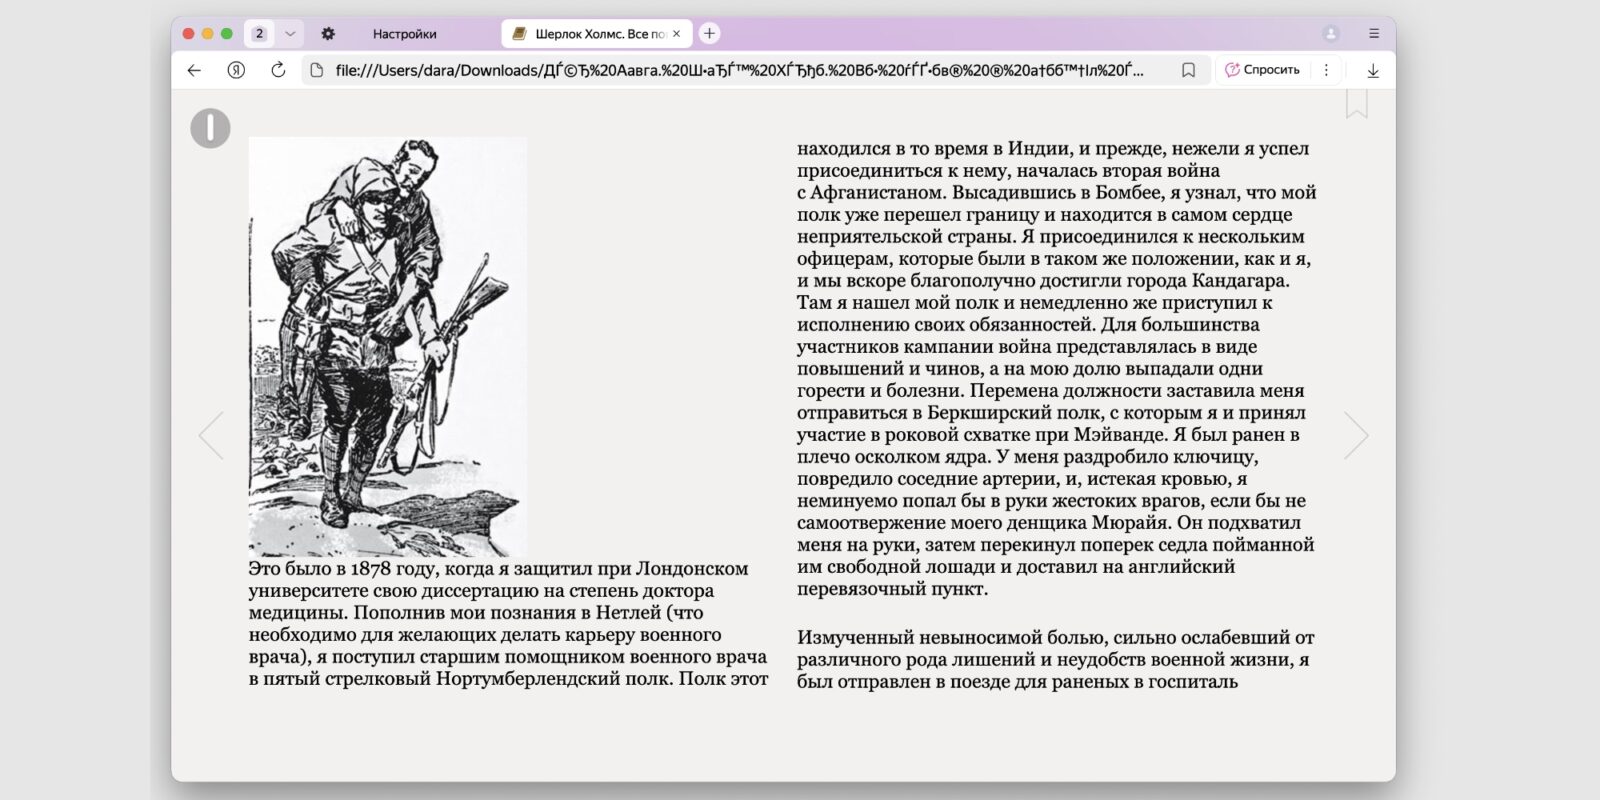The width and height of the screenshot is (1600, 800).
Task: Click the green fullscreen window button
Action: (226, 34)
